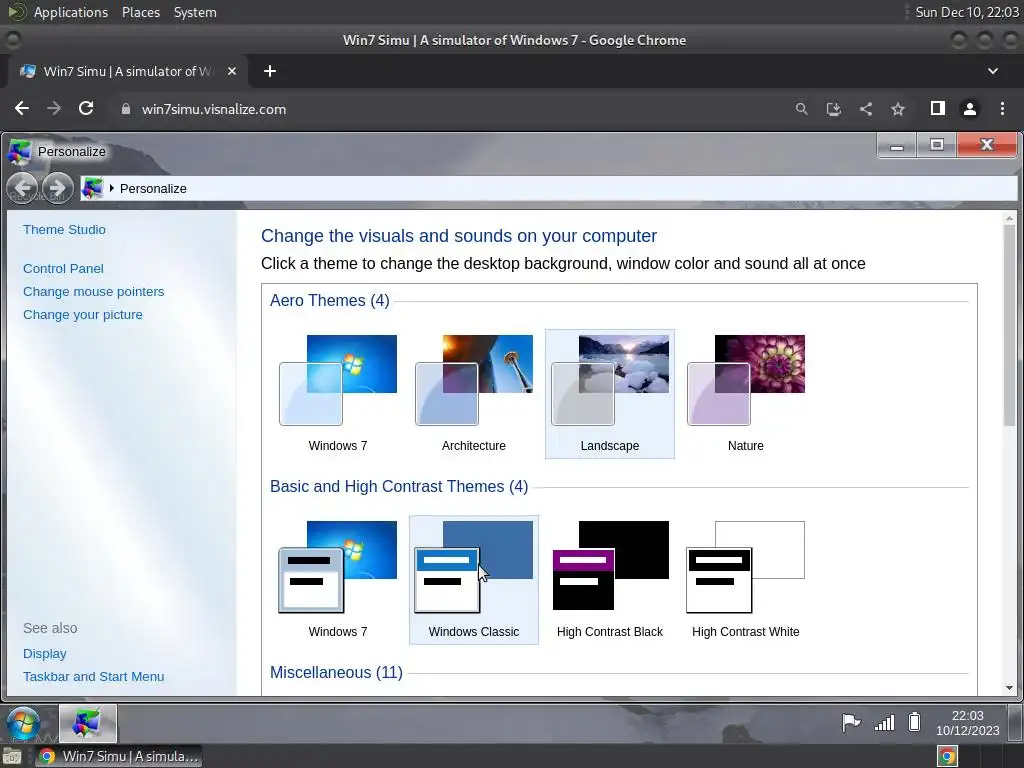The height and width of the screenshot is (768, 1024).
Task: Bookmark this page with star icon
Action: pos(898,109)
